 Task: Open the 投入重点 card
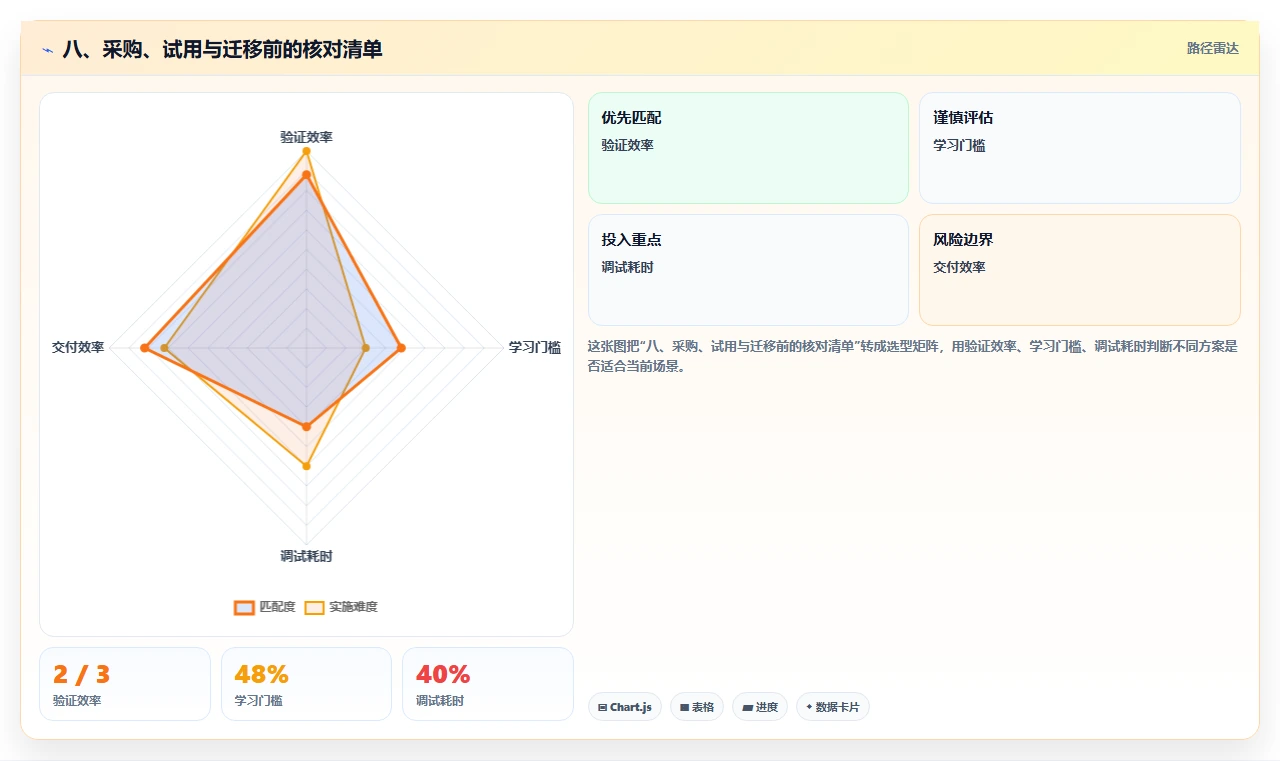(x=748, y=270)
